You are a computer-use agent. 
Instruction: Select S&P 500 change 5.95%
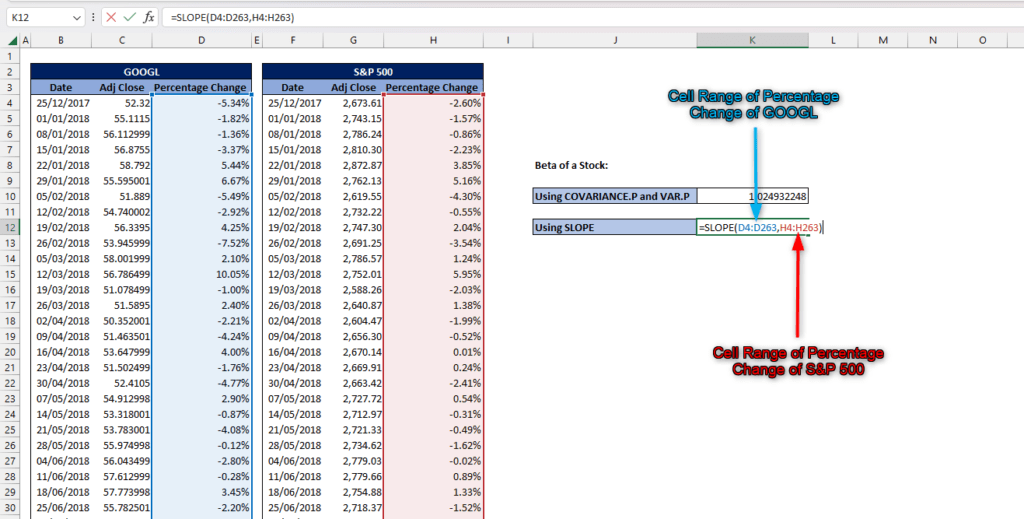[433, 274]
